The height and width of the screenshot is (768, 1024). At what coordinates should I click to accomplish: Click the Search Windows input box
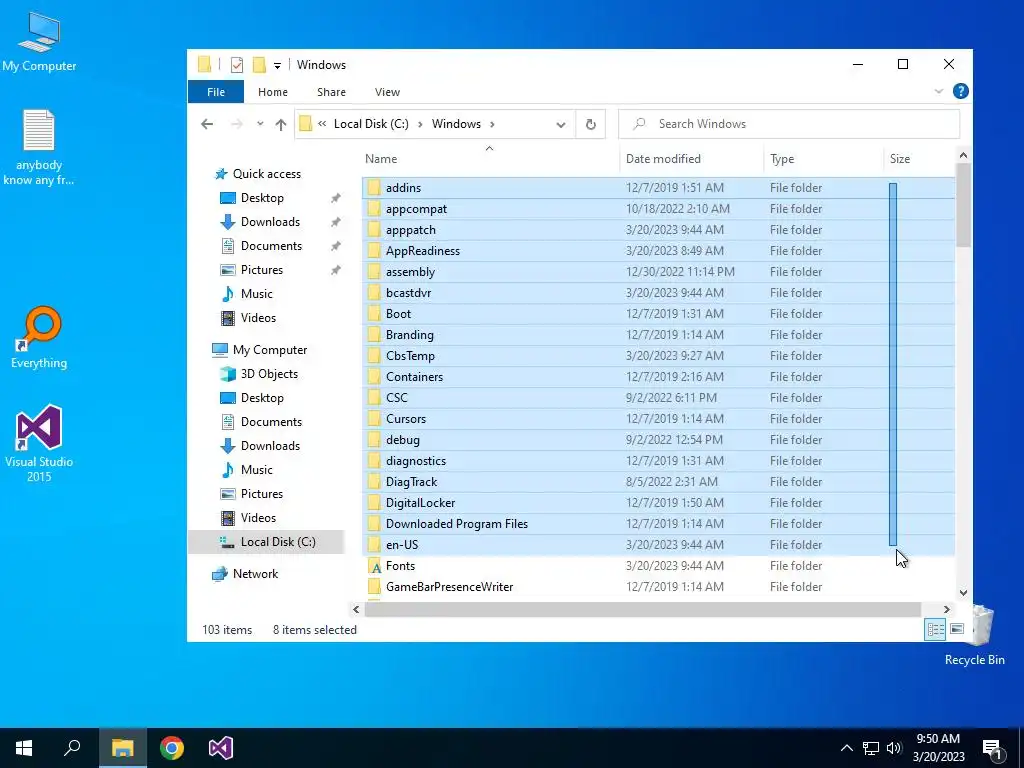tap(789, 124)
